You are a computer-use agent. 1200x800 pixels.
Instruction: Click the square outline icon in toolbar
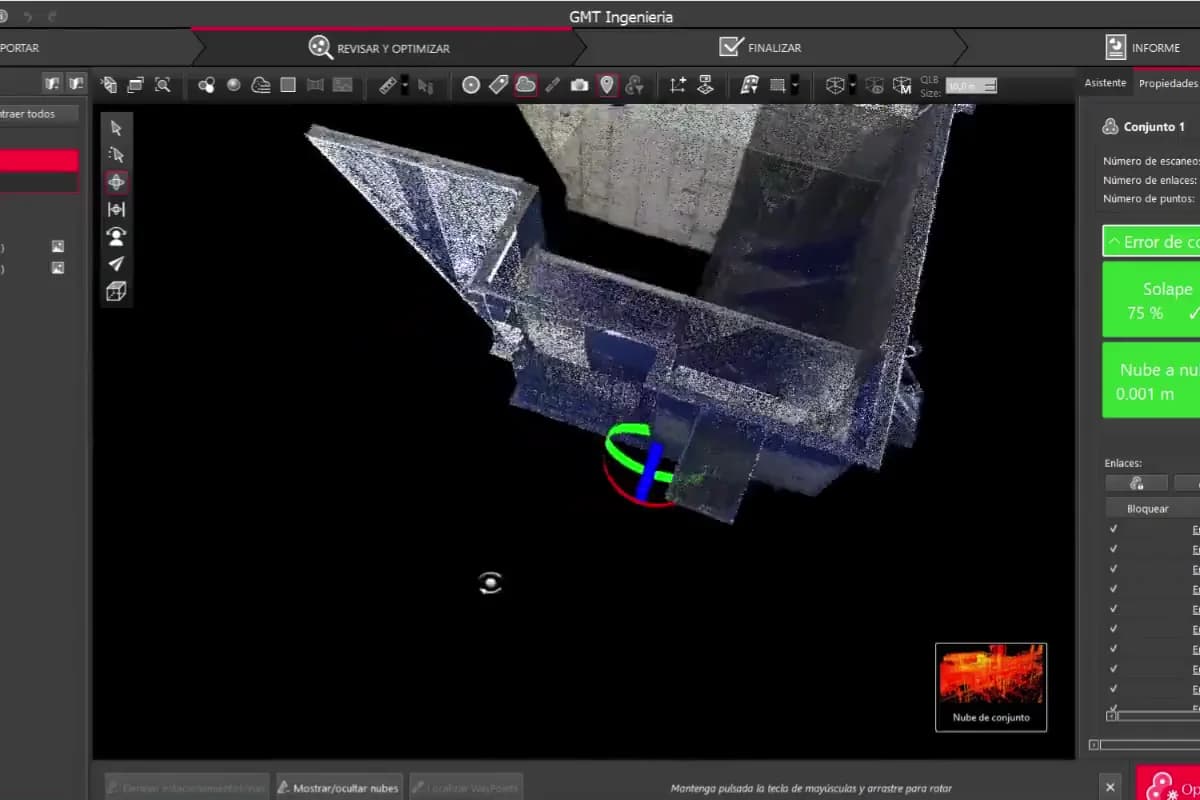pos(288,85)
